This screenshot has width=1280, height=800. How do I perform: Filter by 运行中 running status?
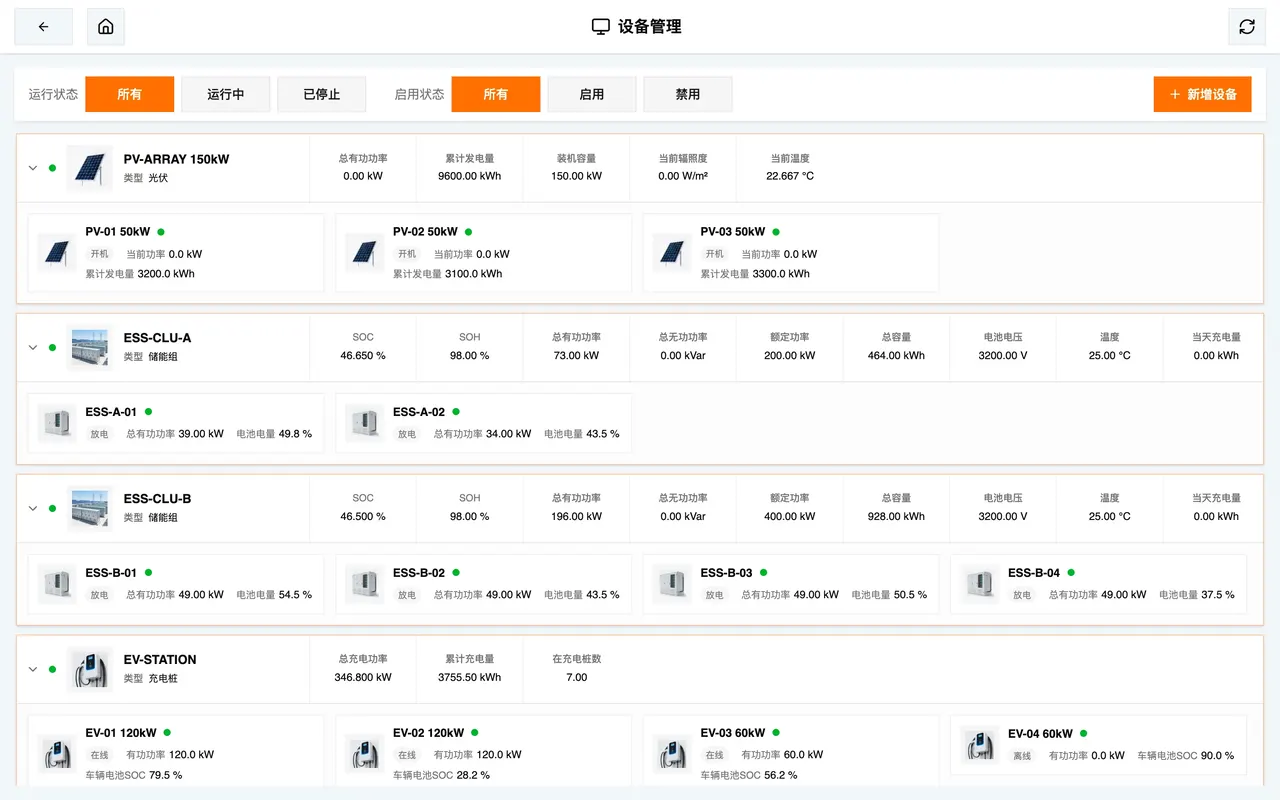click(x=226, y=94)
